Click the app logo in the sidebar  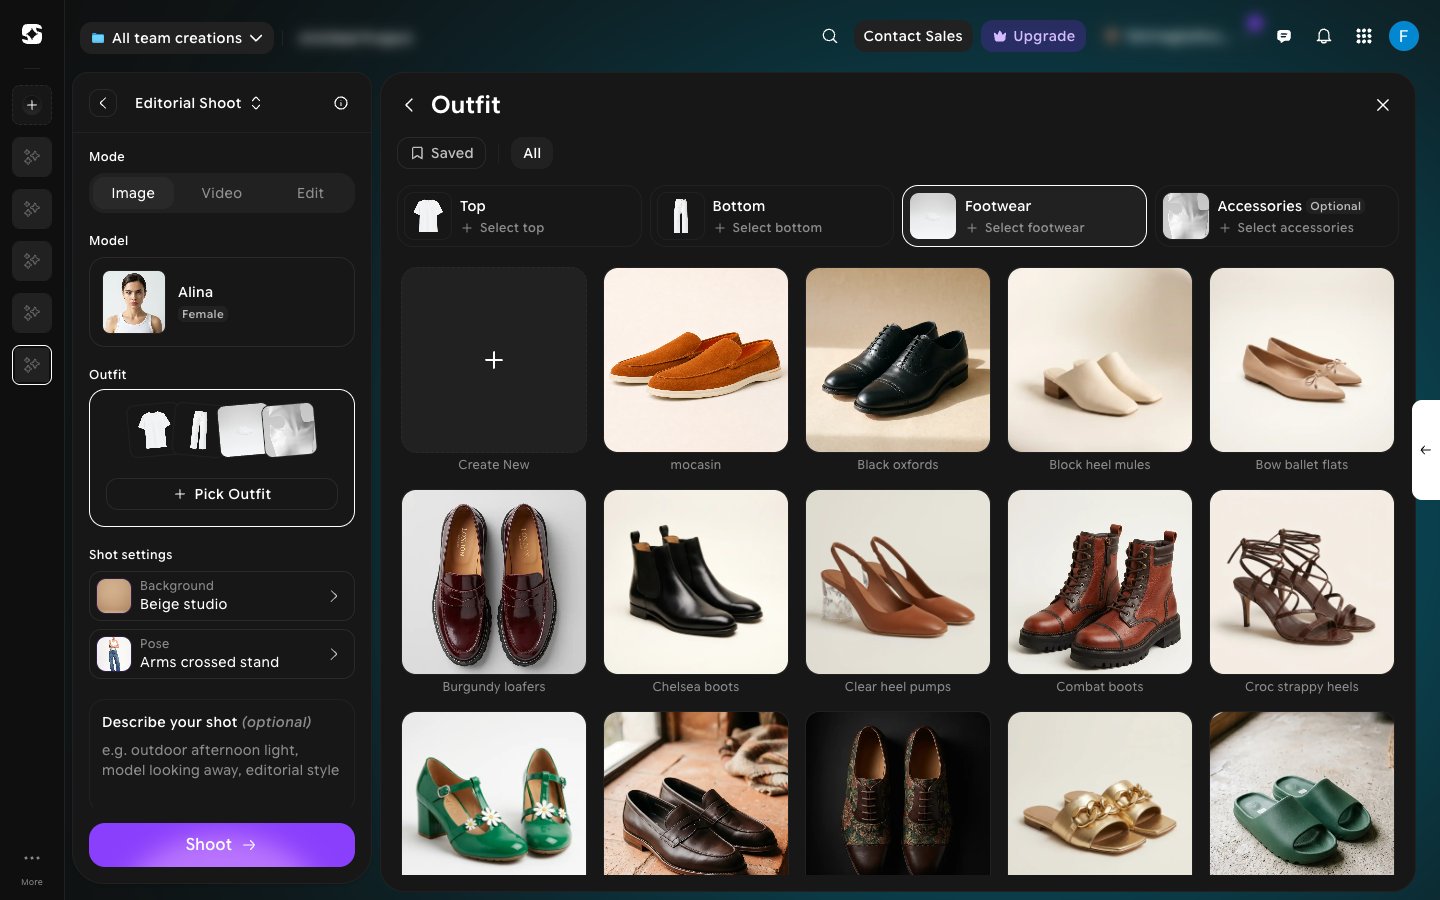coord(32,35)
